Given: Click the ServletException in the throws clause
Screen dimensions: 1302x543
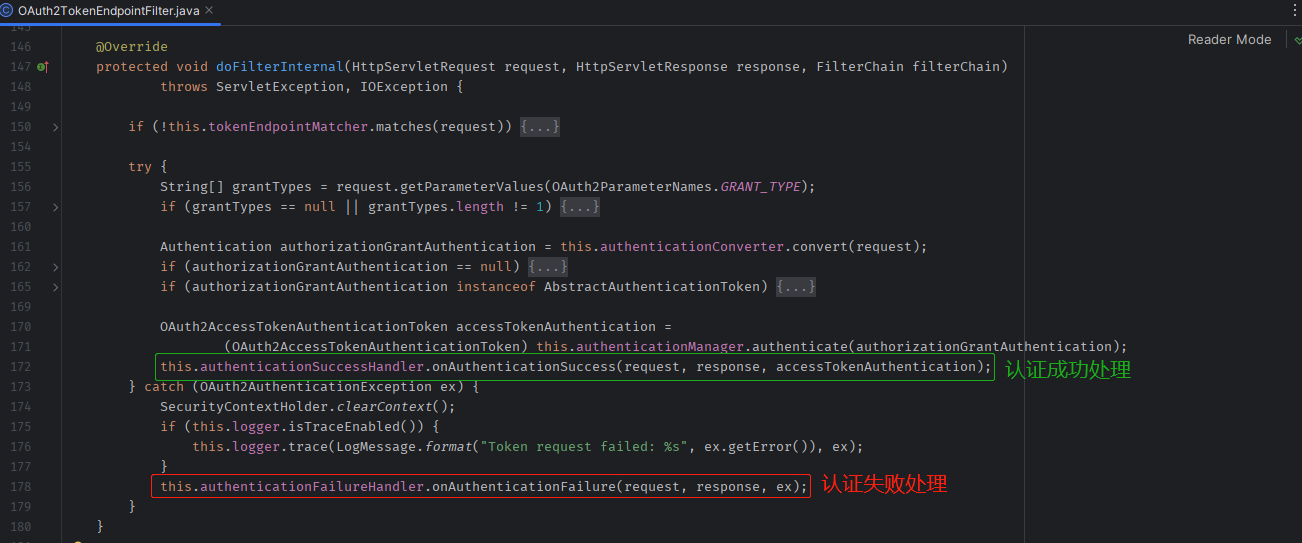Looking at the screenshot, I should pos(280,87).
